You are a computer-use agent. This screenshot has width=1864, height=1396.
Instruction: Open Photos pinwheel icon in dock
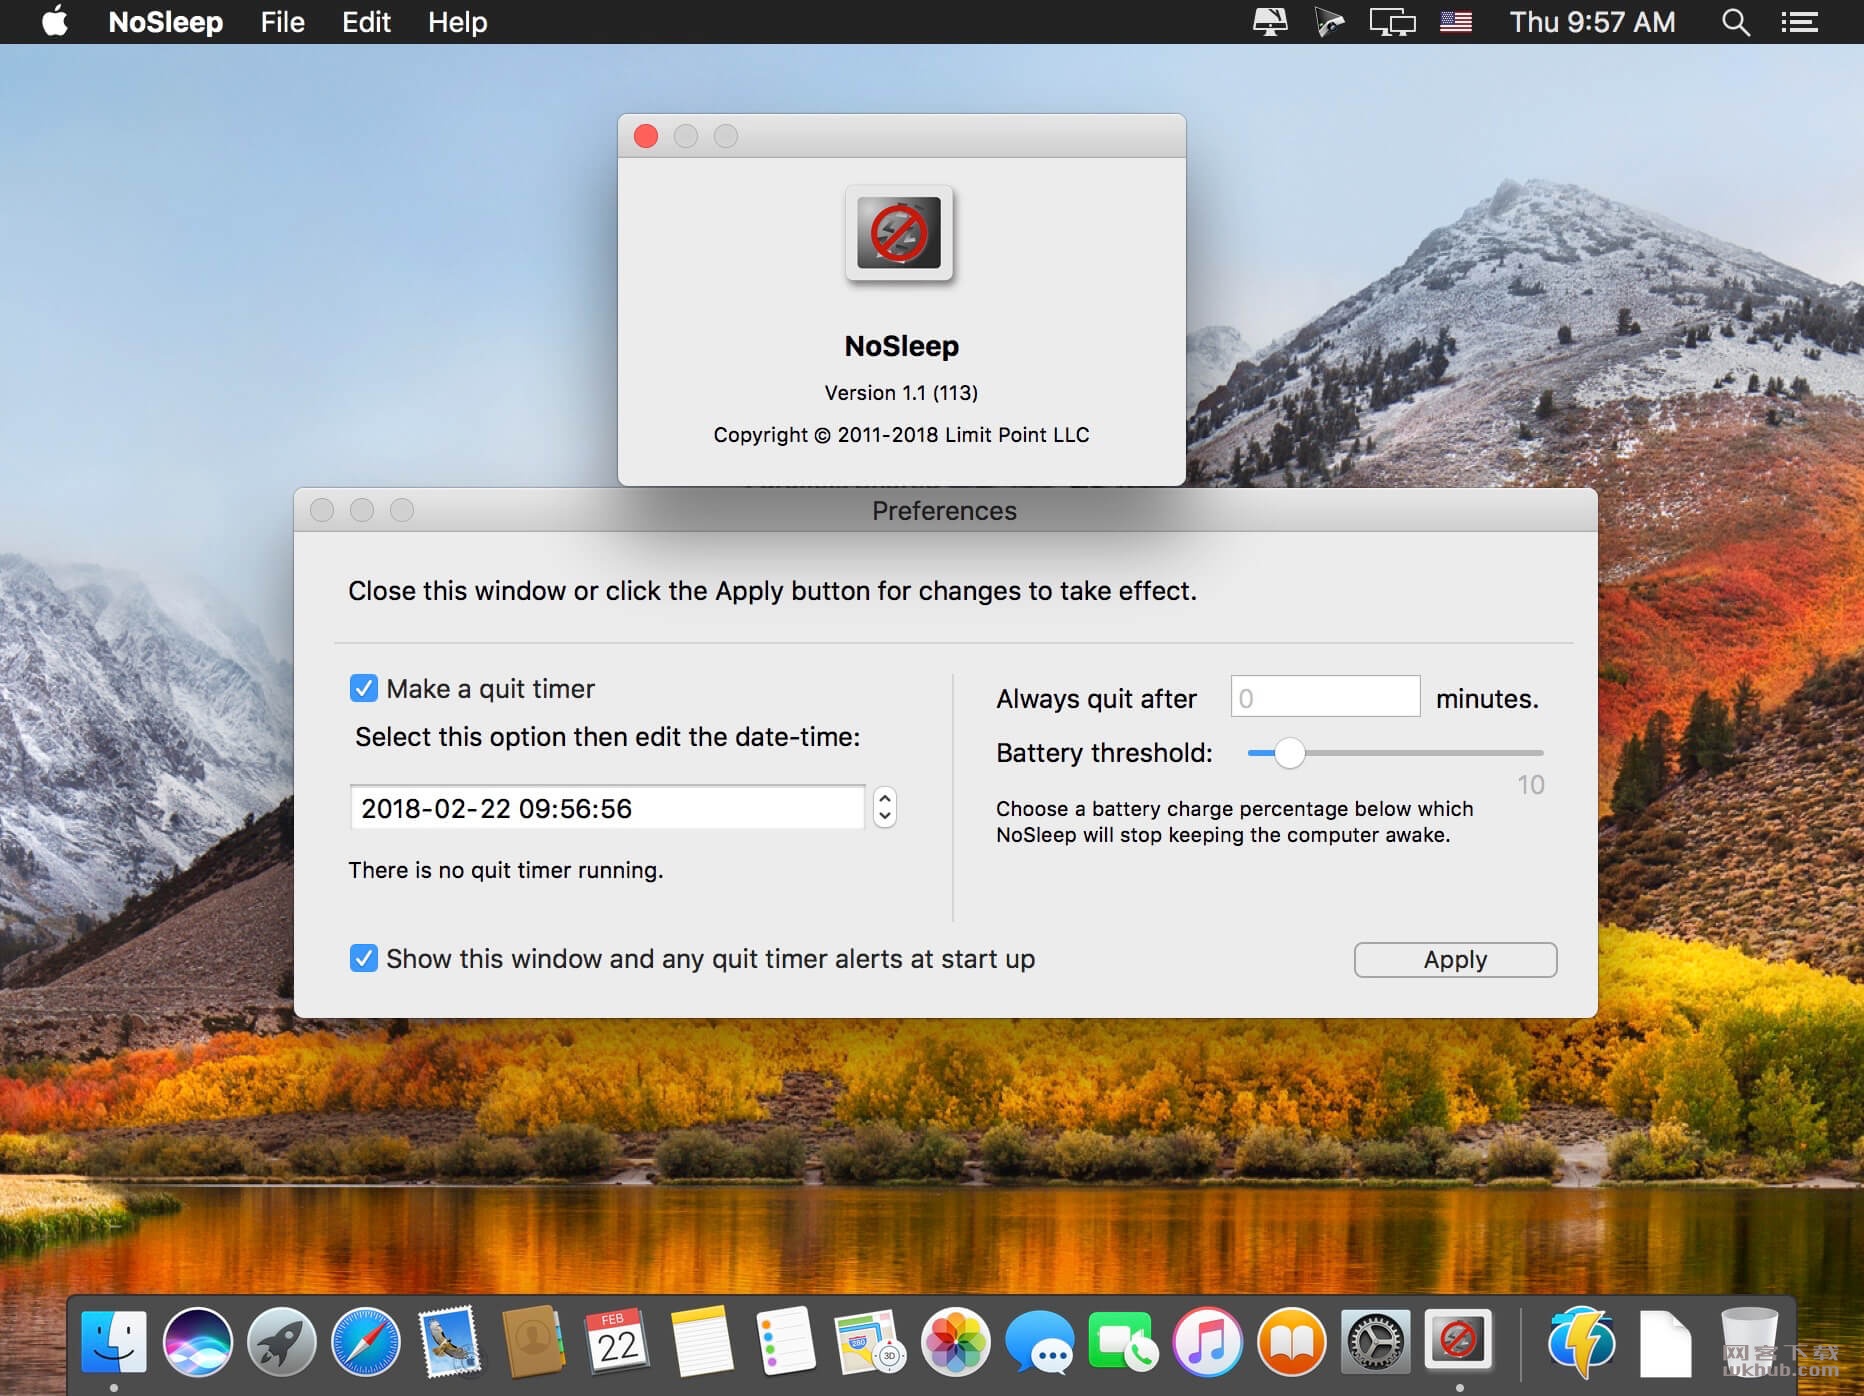click(x=955, y=1342)
